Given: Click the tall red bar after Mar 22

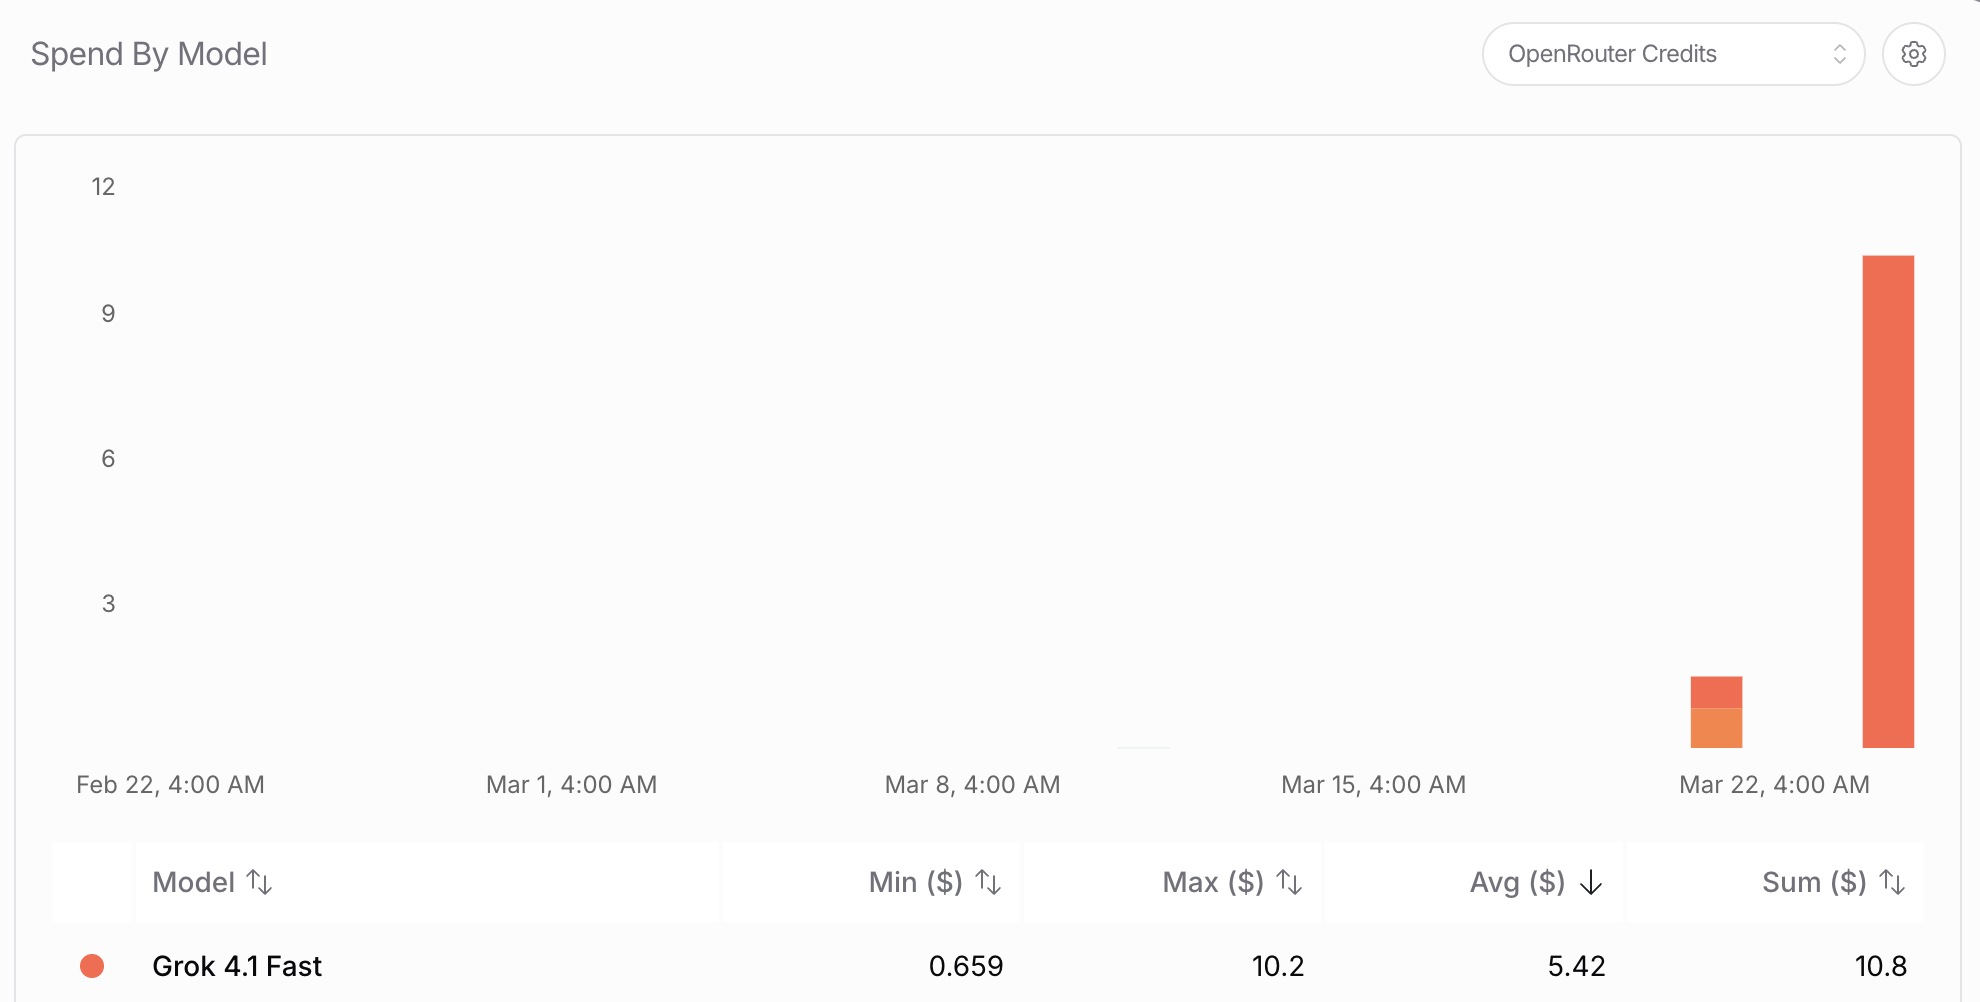Looking at the screenshot, I should point(1888,501).
